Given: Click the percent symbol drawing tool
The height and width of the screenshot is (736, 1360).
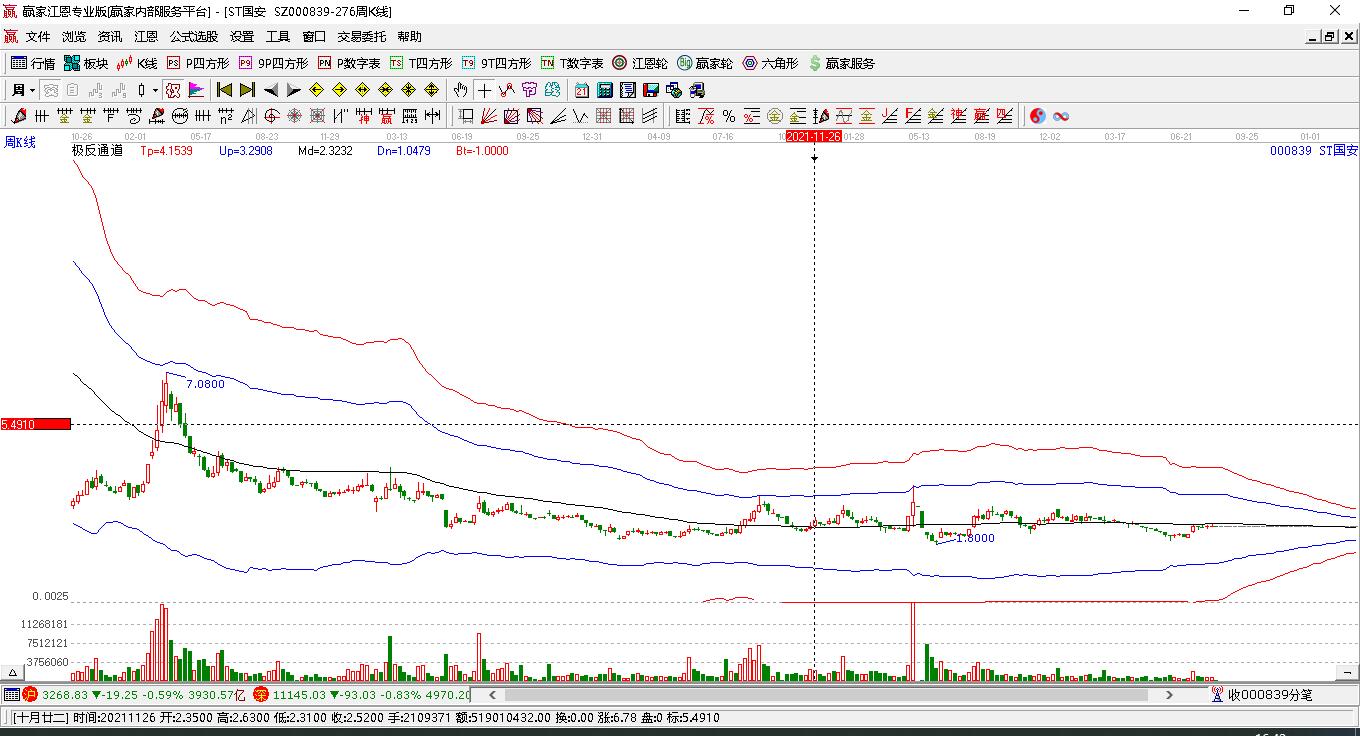Looking at the screenshot, I should (728, 116).
